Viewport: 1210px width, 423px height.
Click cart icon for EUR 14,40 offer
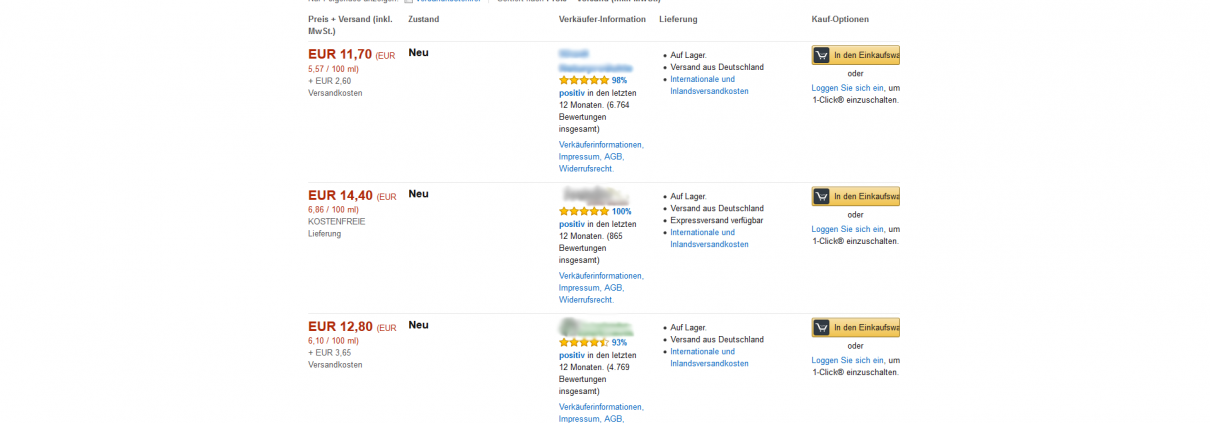821,197
